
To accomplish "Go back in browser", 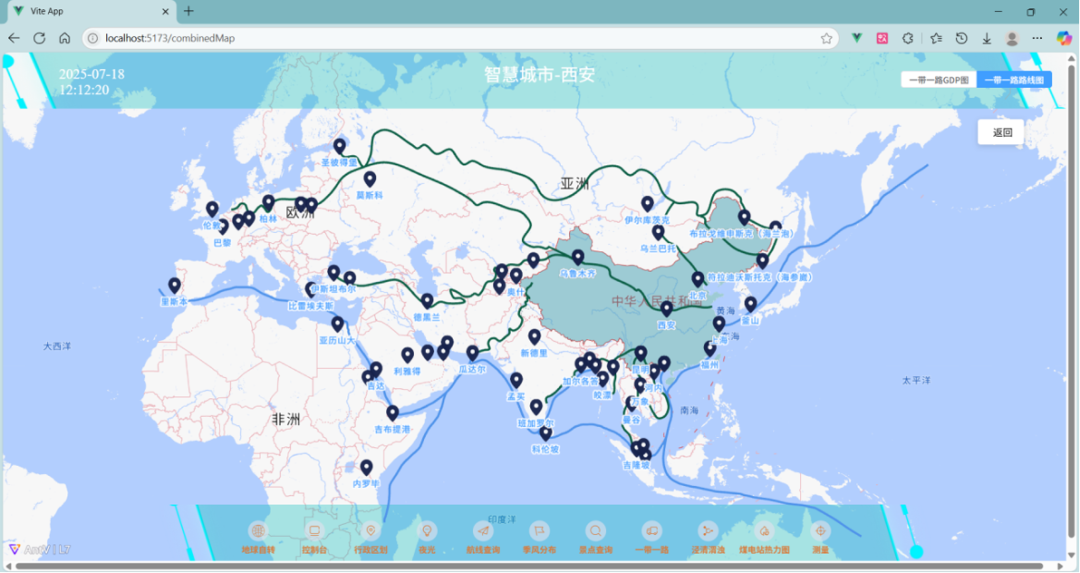I will point(14,39).
